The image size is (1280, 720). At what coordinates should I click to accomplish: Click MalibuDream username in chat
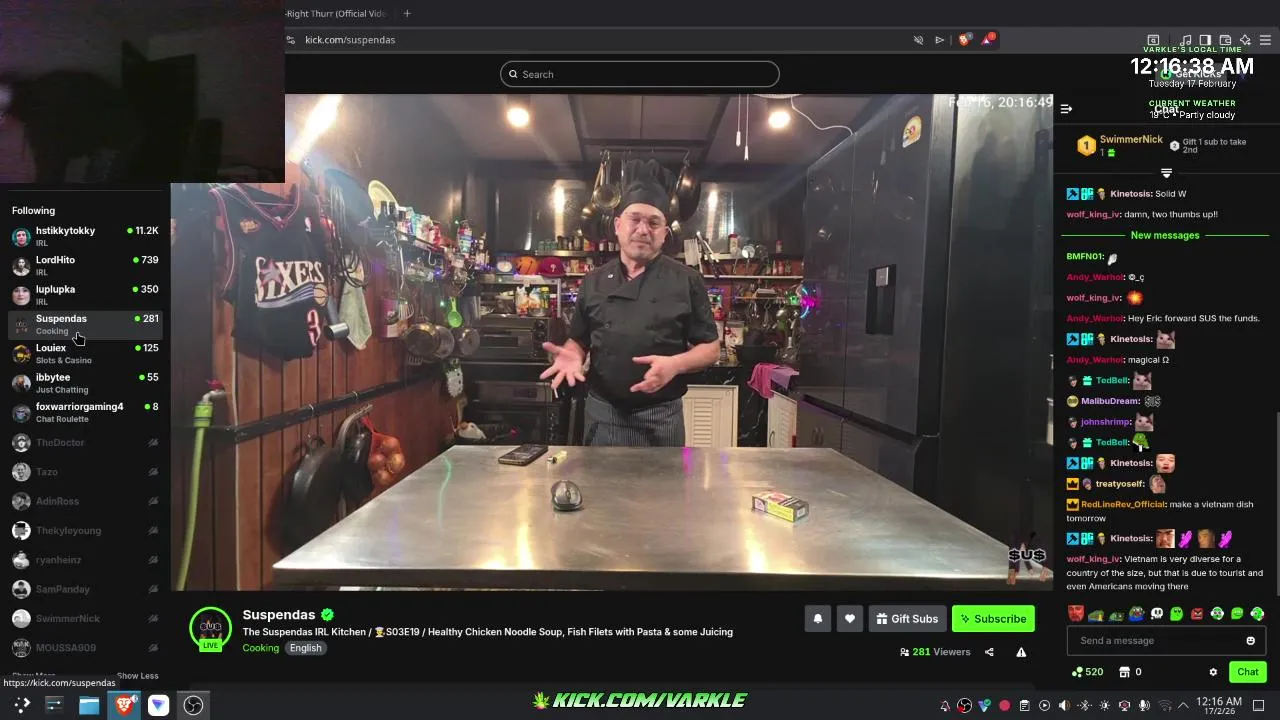pos(1110,401)
